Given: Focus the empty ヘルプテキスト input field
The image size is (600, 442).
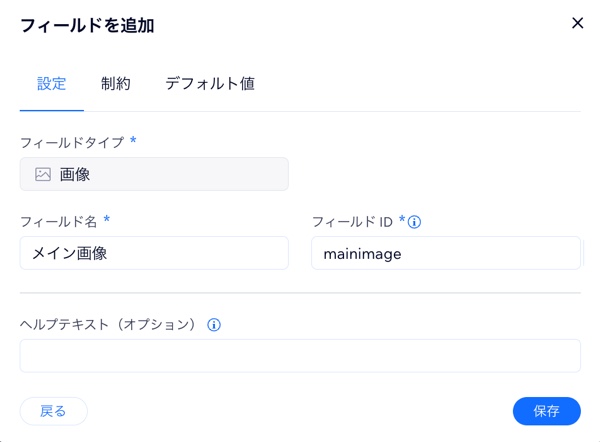Looking at the screenshot, I should pyautogui.click(x=300, y=356).
